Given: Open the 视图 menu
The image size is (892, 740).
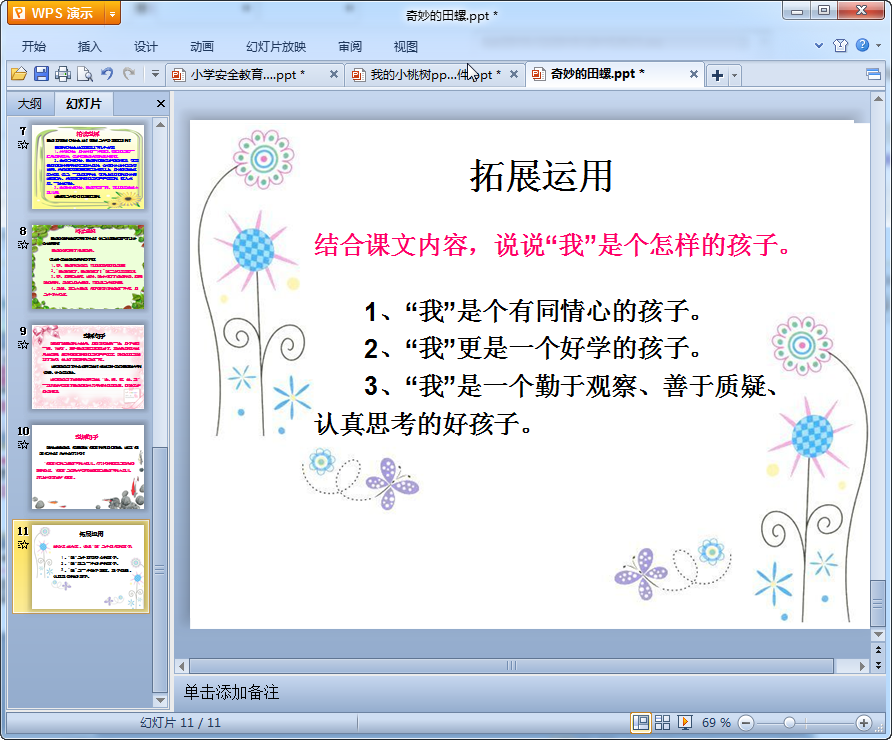Looking at the screenshot, I should 406,47.
